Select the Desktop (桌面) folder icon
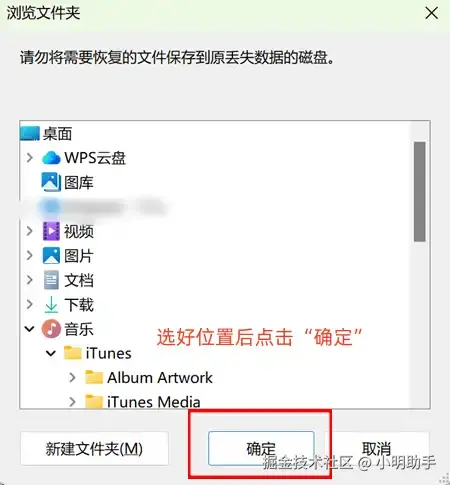This screenshot has width=450, height=485. (30, 134)
